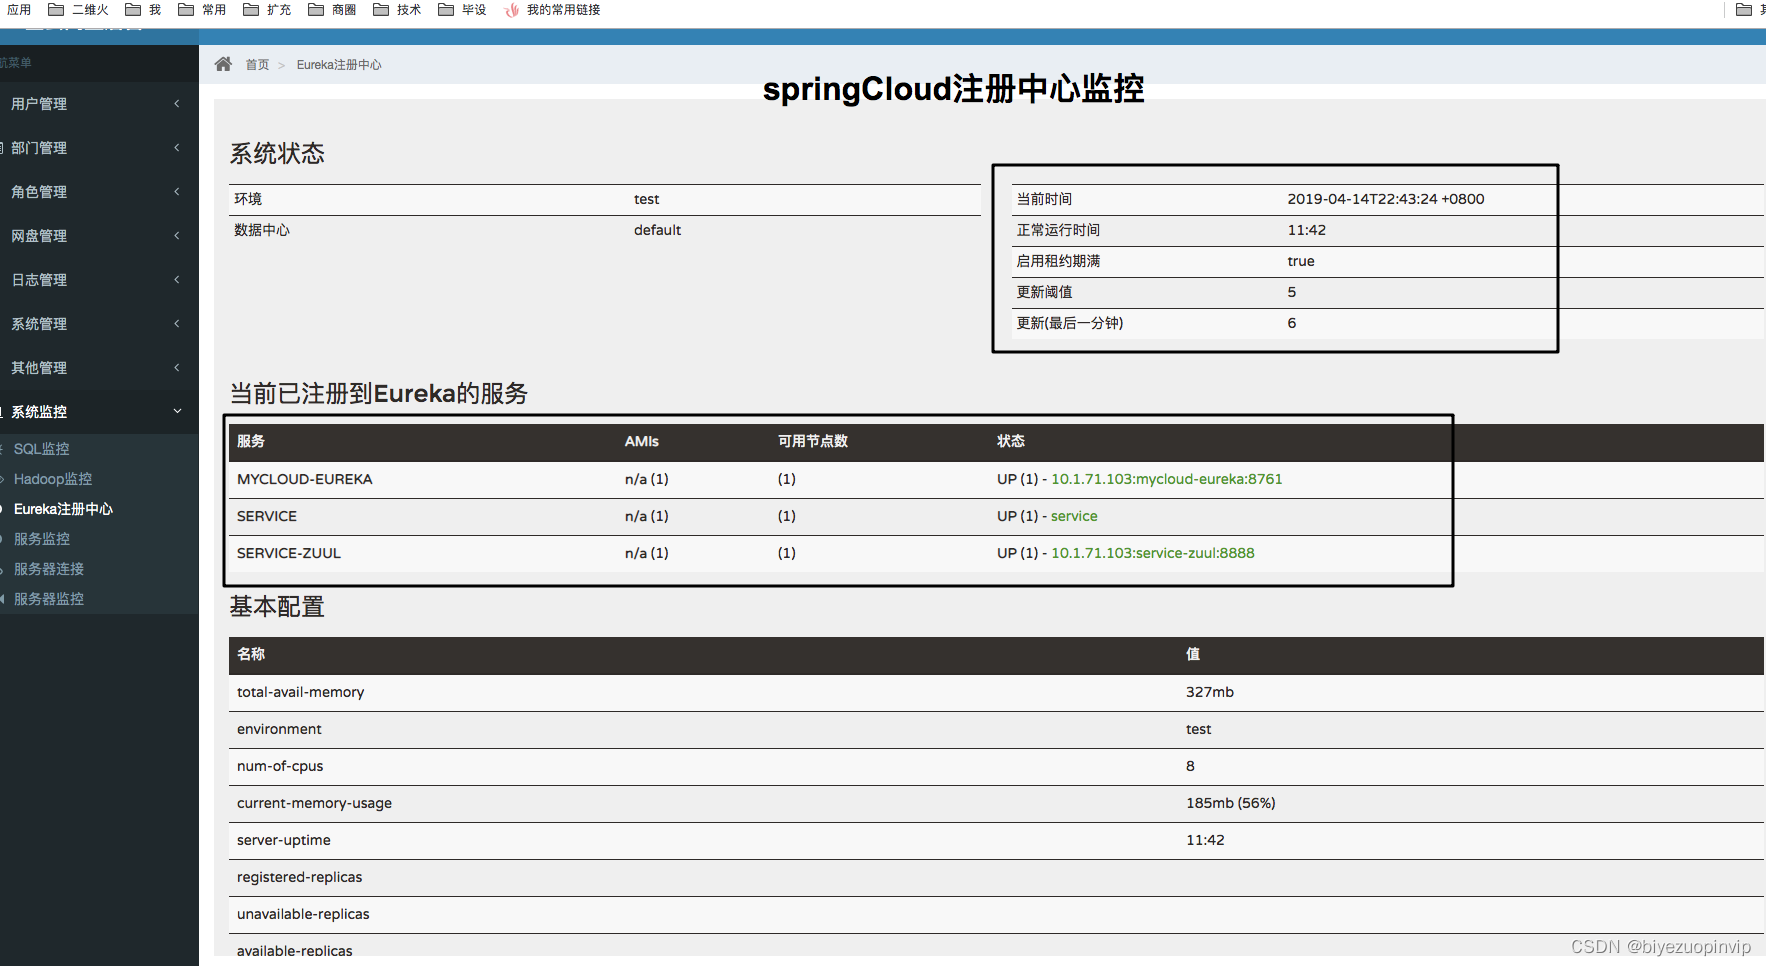Click the 数据中心 value default
Screen dimensions: 1766x966
[x=657, y=230]
